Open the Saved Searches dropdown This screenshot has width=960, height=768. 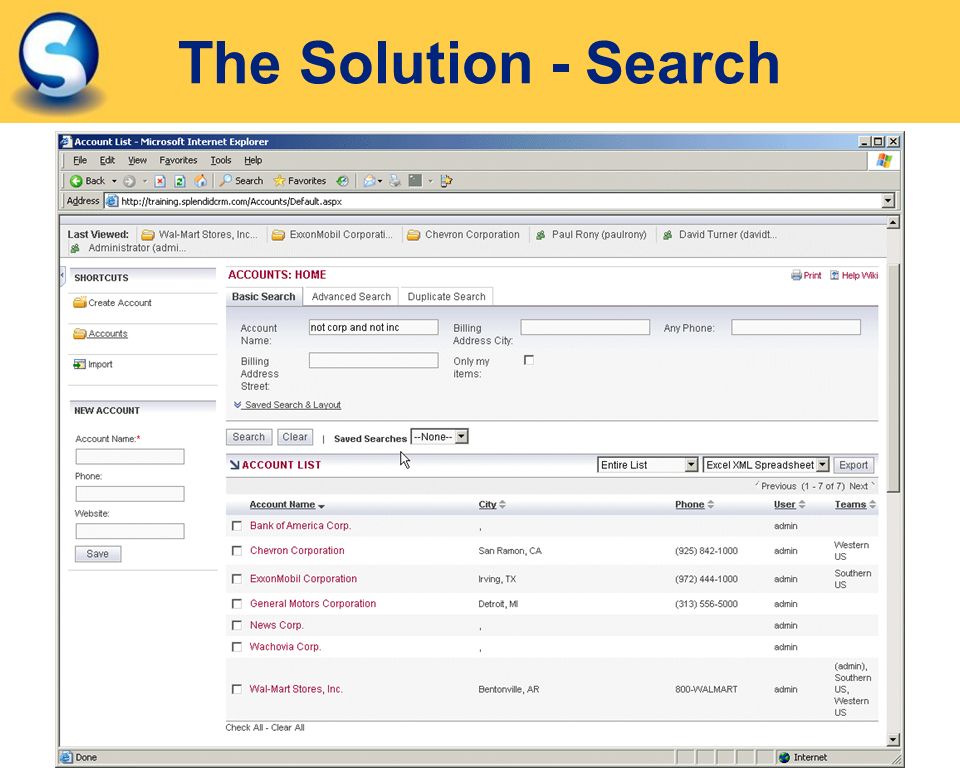[x=439, y=437]
